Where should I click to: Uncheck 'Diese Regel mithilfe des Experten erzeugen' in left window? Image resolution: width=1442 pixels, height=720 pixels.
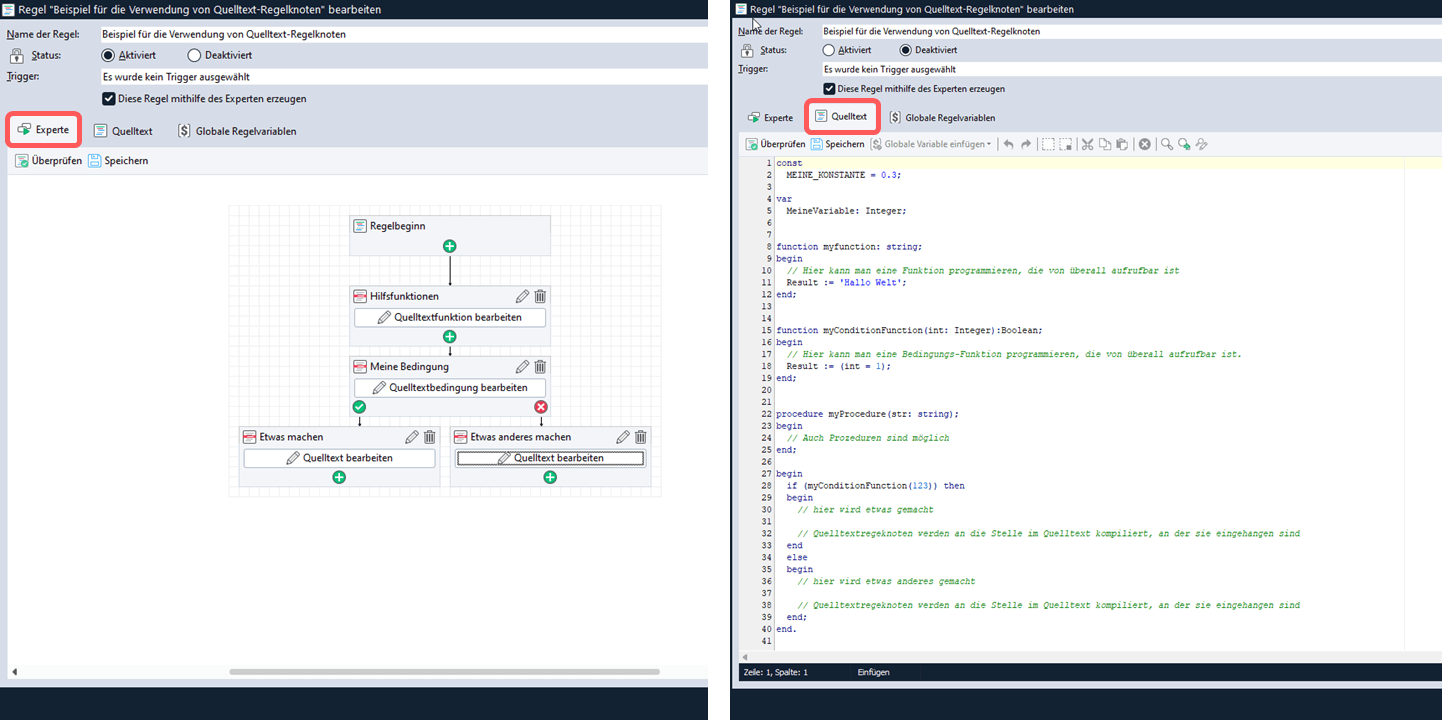point(109,99)
